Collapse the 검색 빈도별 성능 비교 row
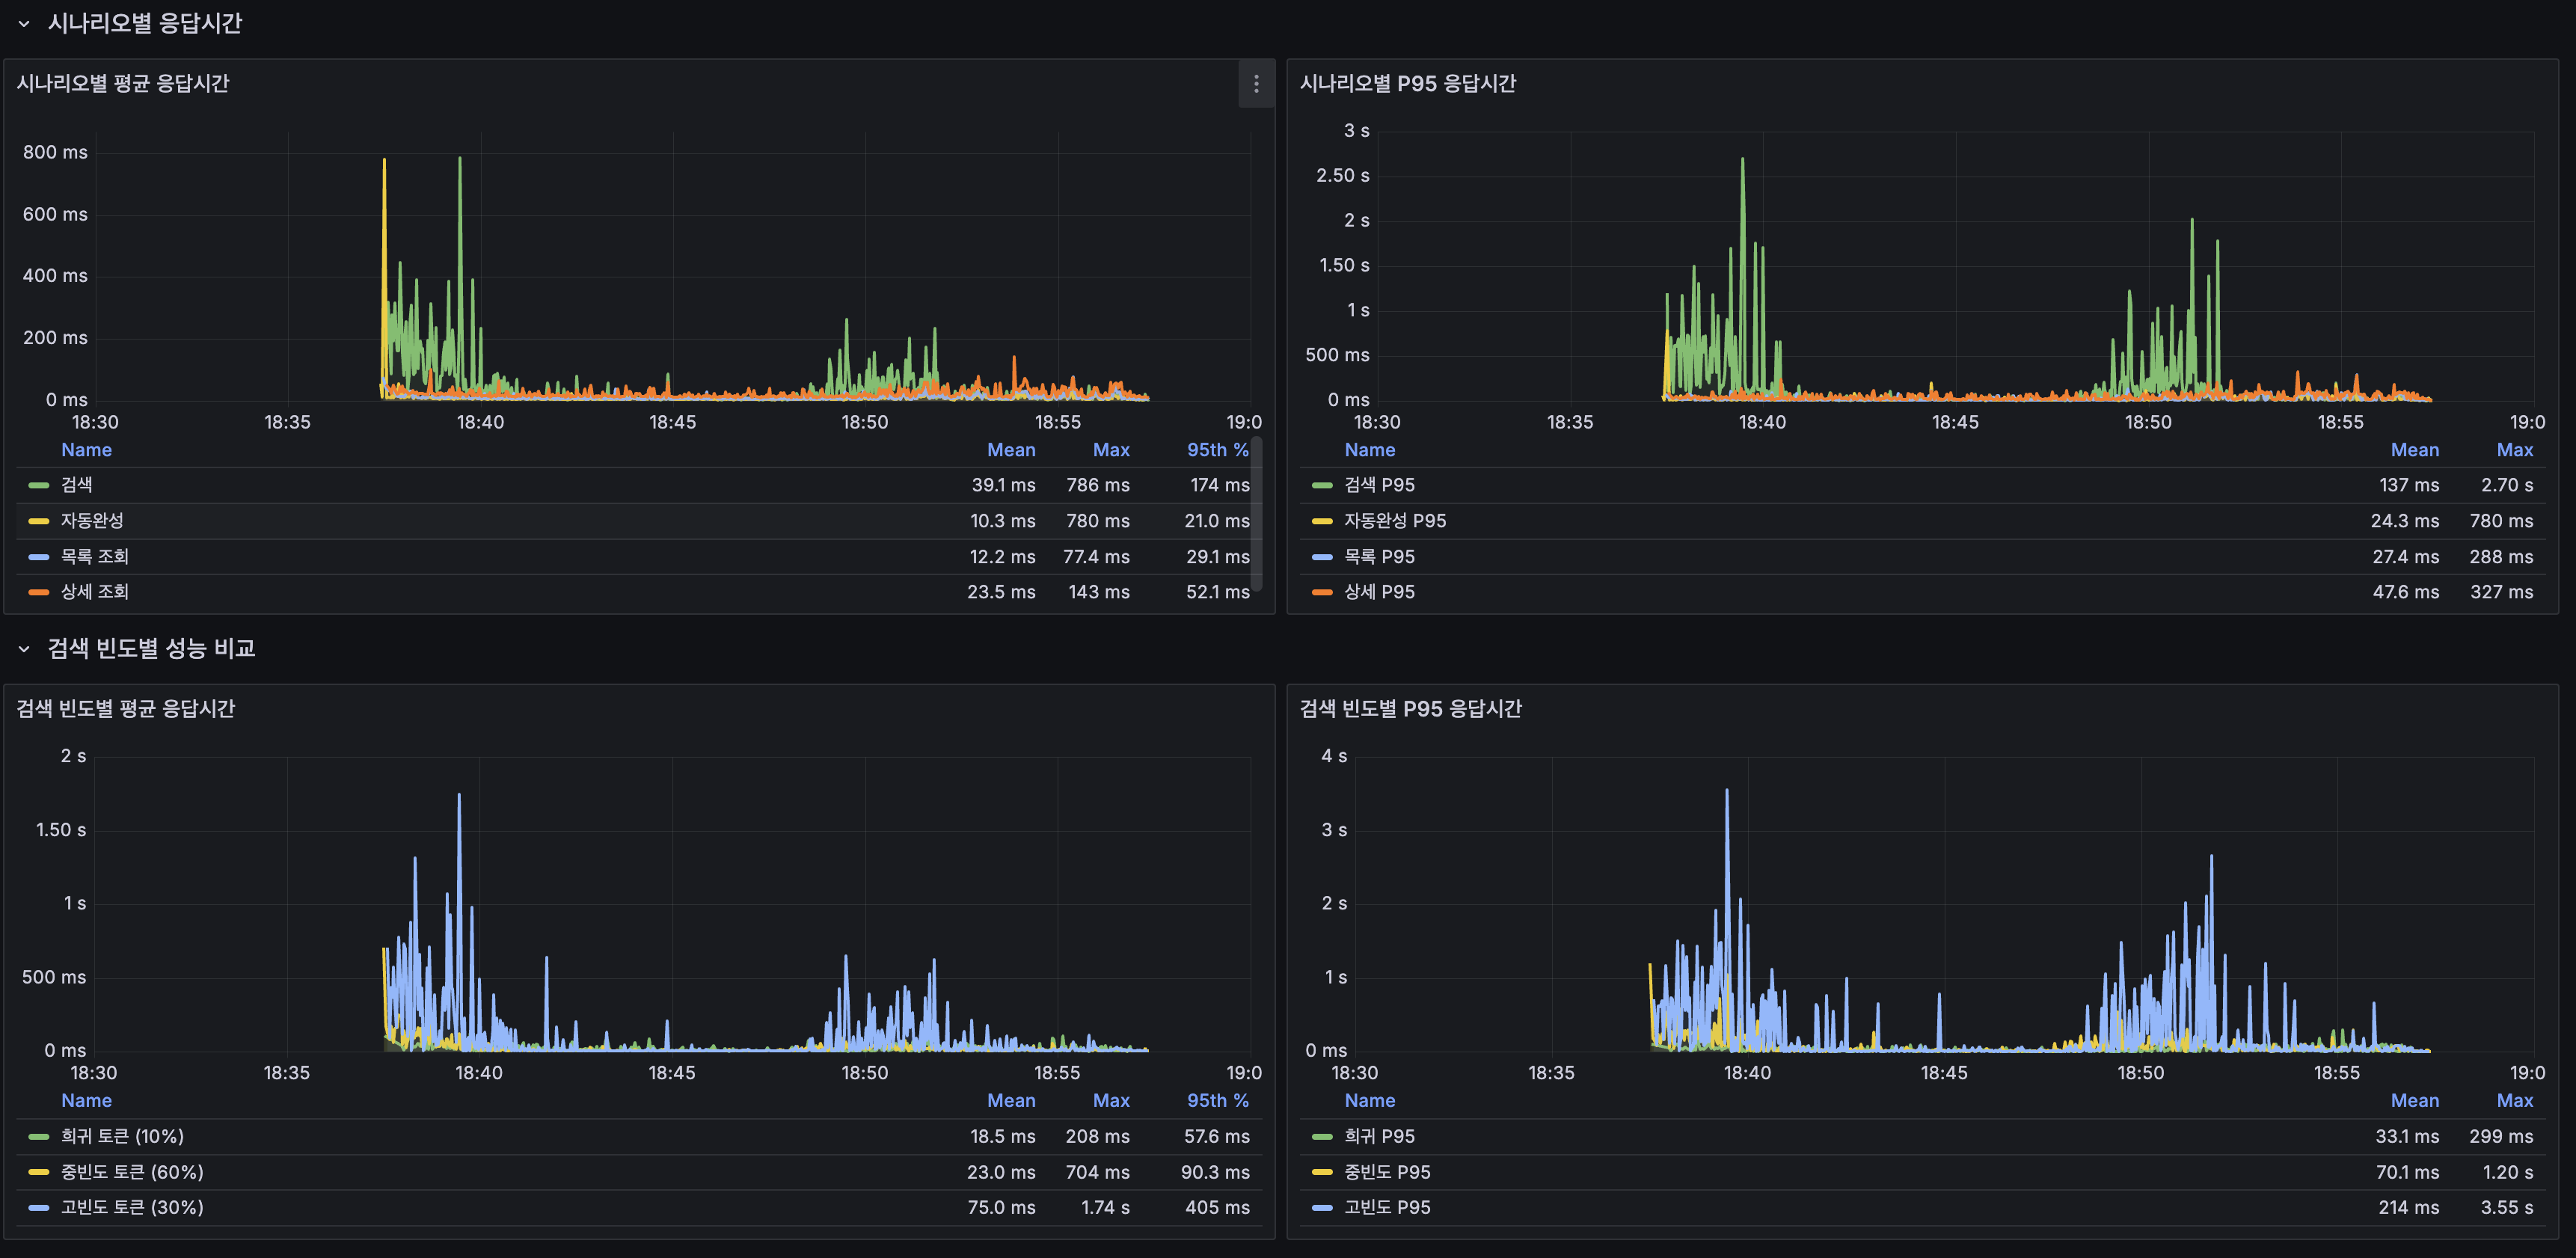The width and height of the screenshot is (2576, 1258). coord(24,649)
